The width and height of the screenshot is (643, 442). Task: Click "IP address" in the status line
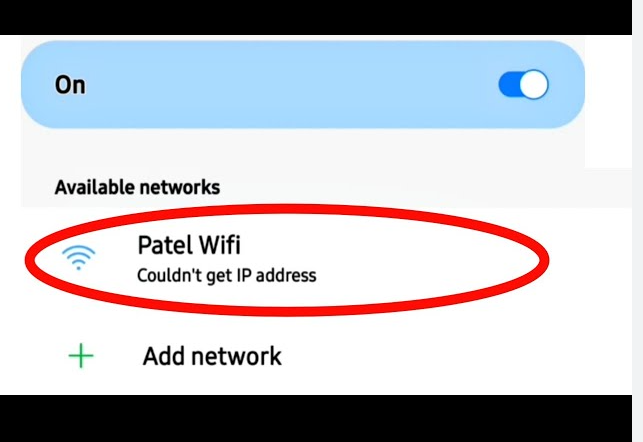pyautogui.click(x=277, y=275)
